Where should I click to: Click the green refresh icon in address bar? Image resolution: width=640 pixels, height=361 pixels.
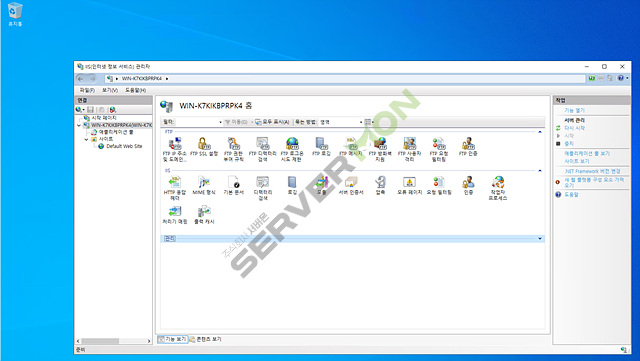coord(591,78)
